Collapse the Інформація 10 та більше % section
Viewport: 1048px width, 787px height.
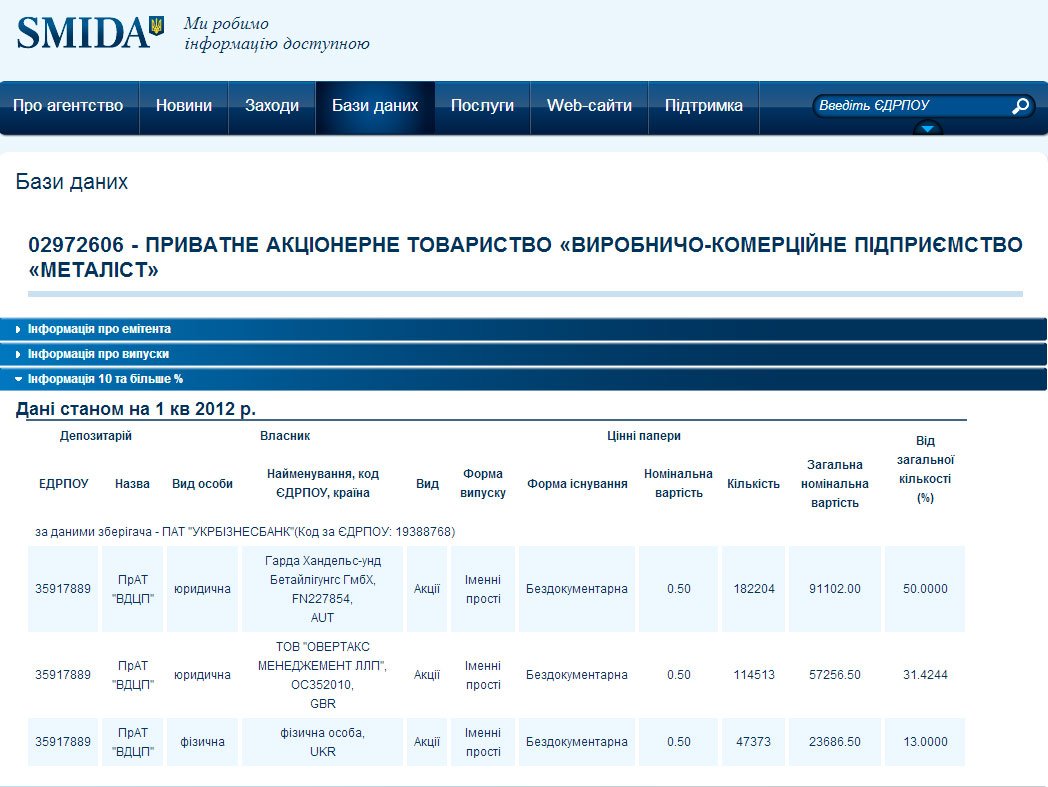pyautogui.click(x=523, y=378)
